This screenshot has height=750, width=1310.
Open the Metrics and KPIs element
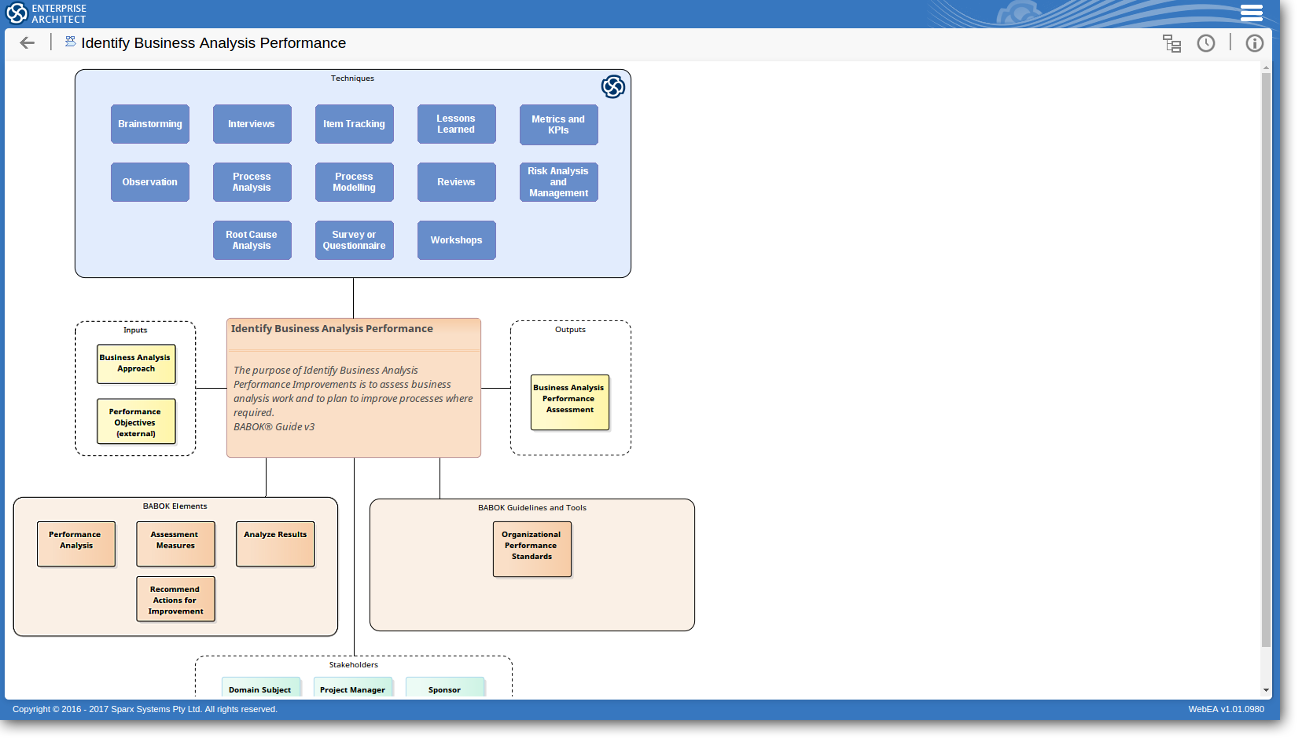coord(558,125)
